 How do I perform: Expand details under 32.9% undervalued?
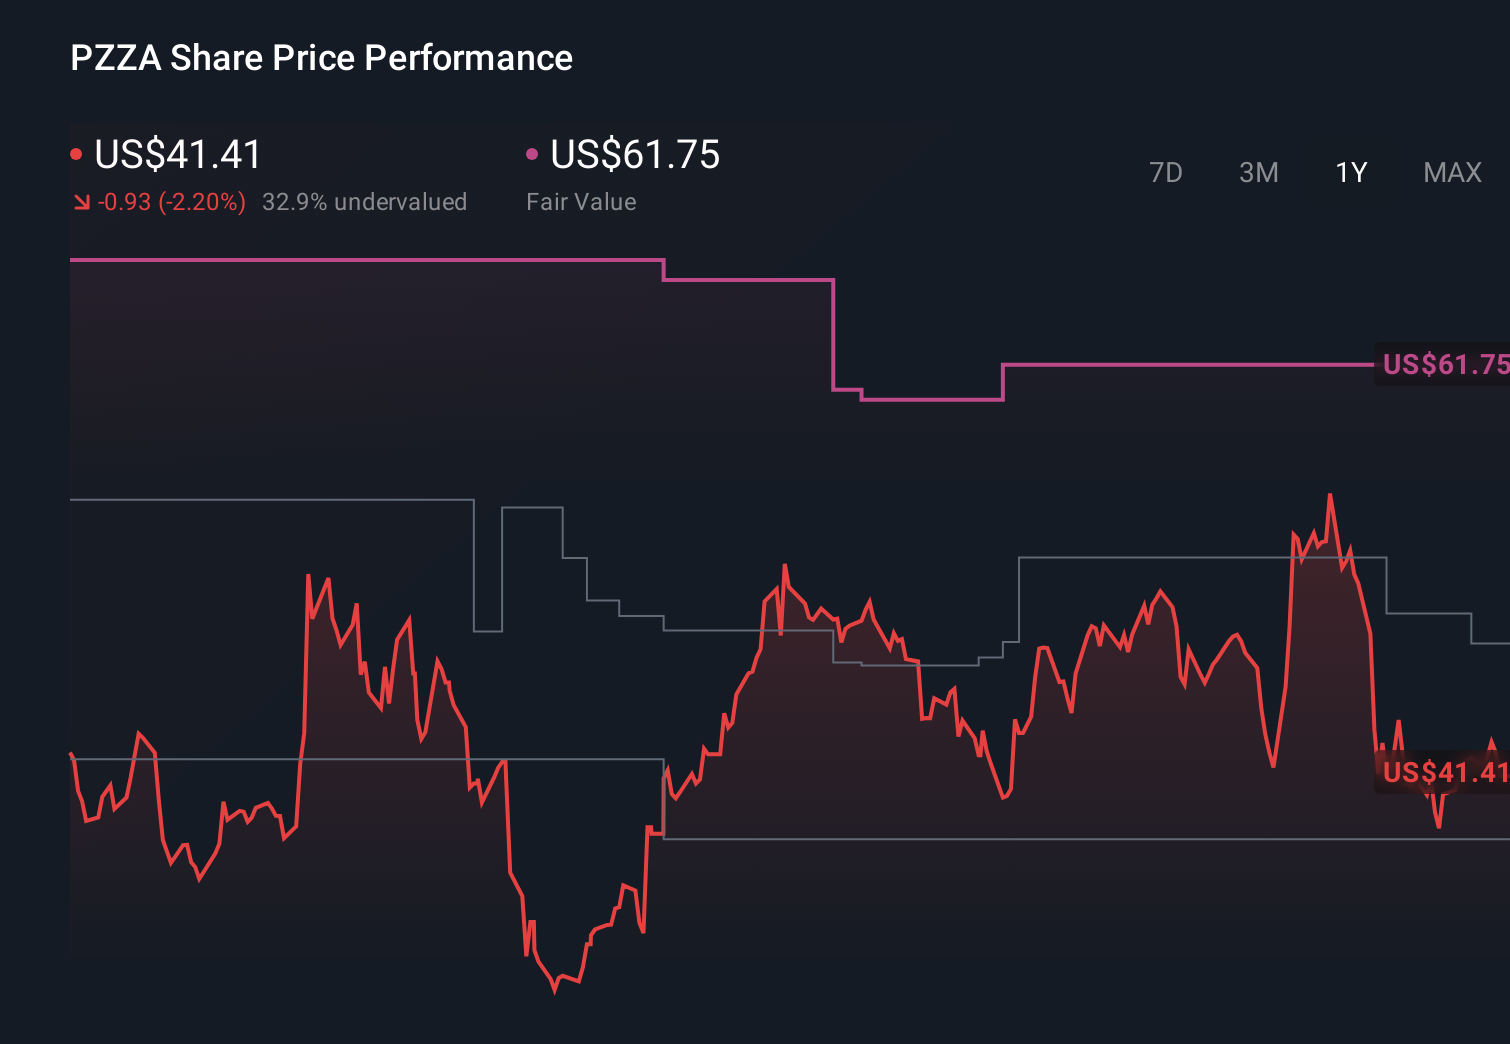pos(365,202)
